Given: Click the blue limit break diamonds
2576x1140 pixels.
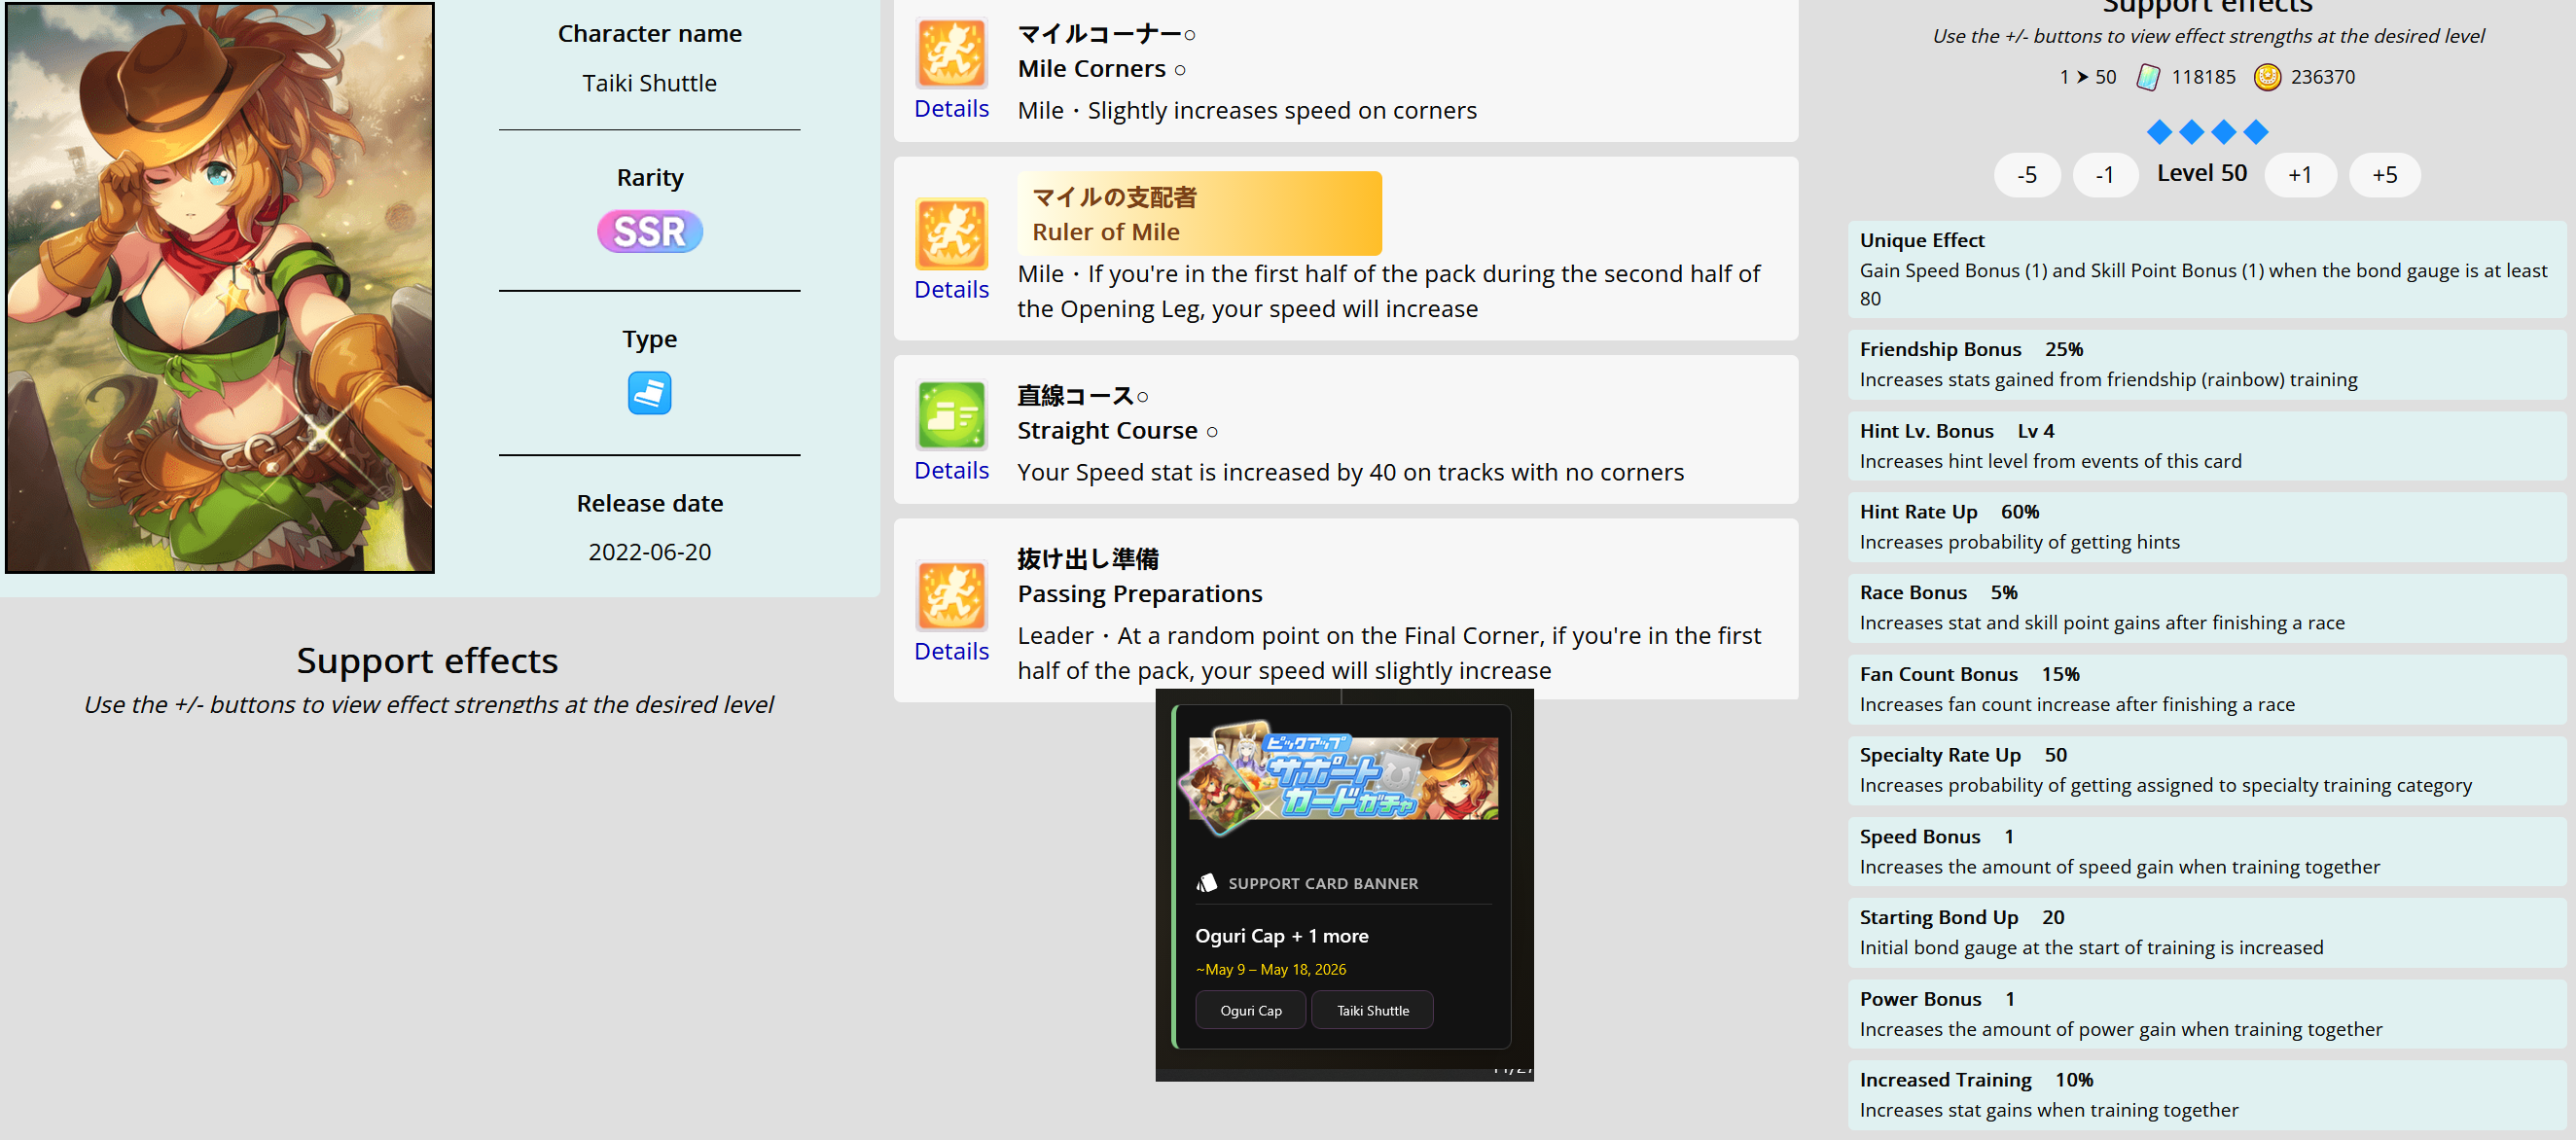Looking at the screenshot, I should click(2206, 131).
